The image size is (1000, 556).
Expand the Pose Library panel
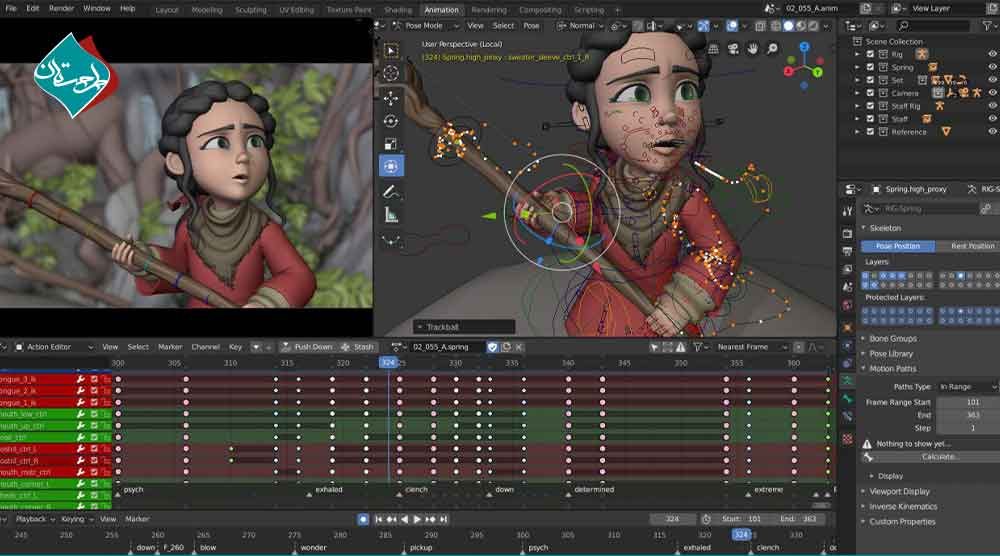coord(890,354)
